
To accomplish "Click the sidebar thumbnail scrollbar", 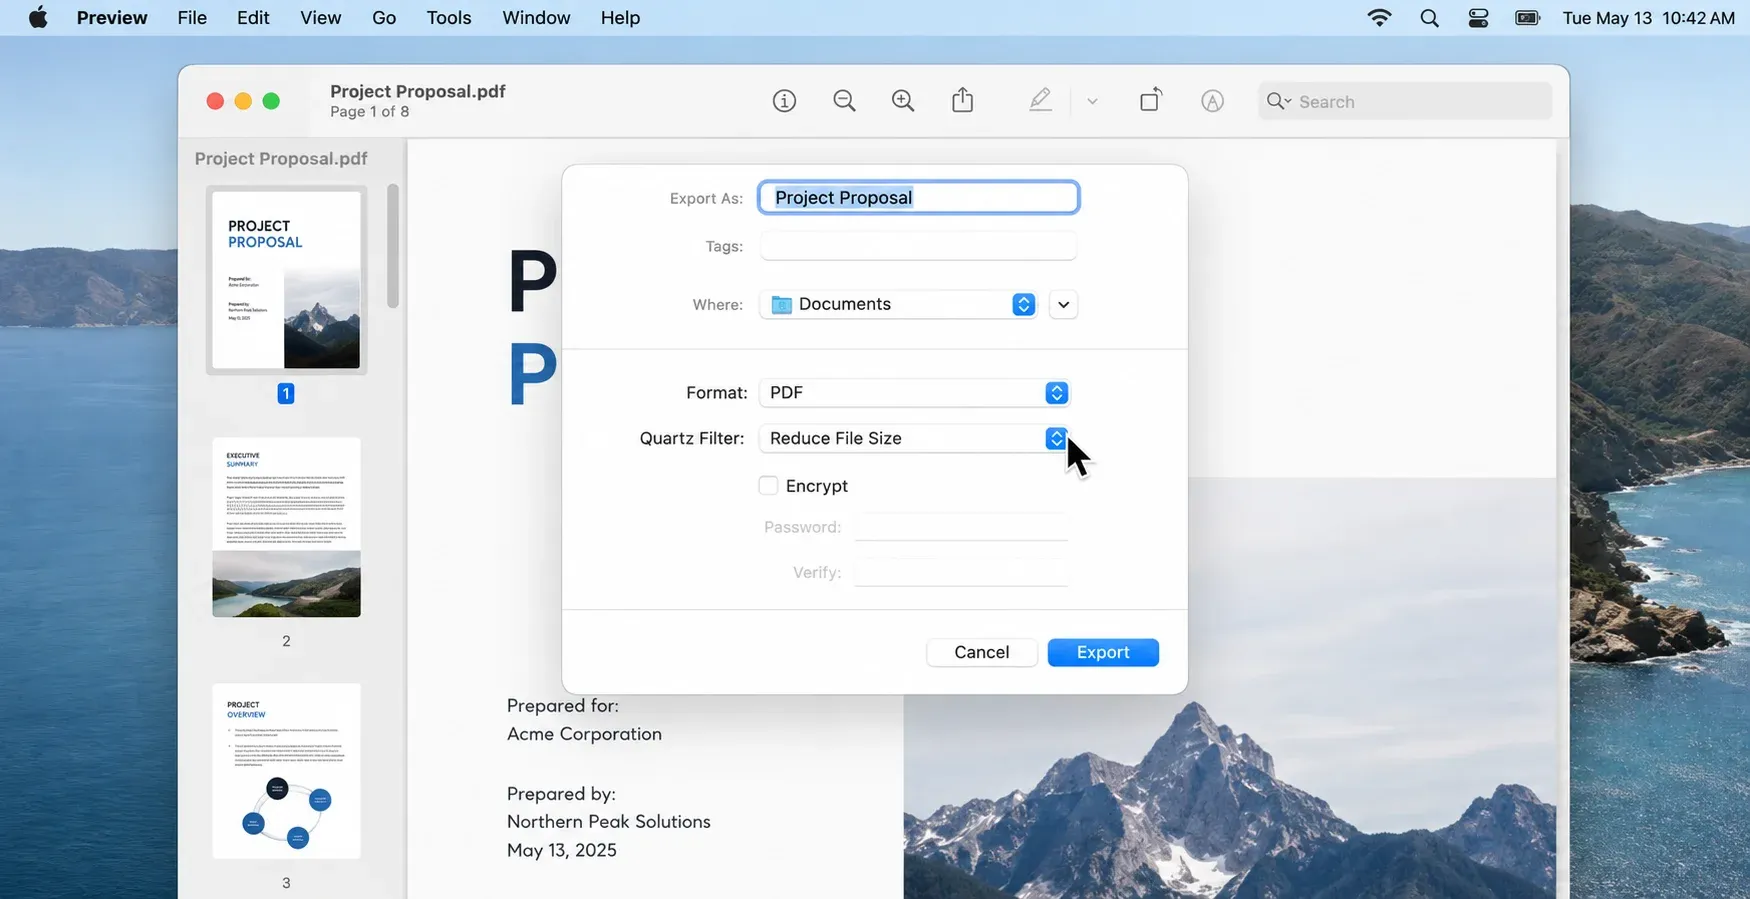I will tap(393, 246).
